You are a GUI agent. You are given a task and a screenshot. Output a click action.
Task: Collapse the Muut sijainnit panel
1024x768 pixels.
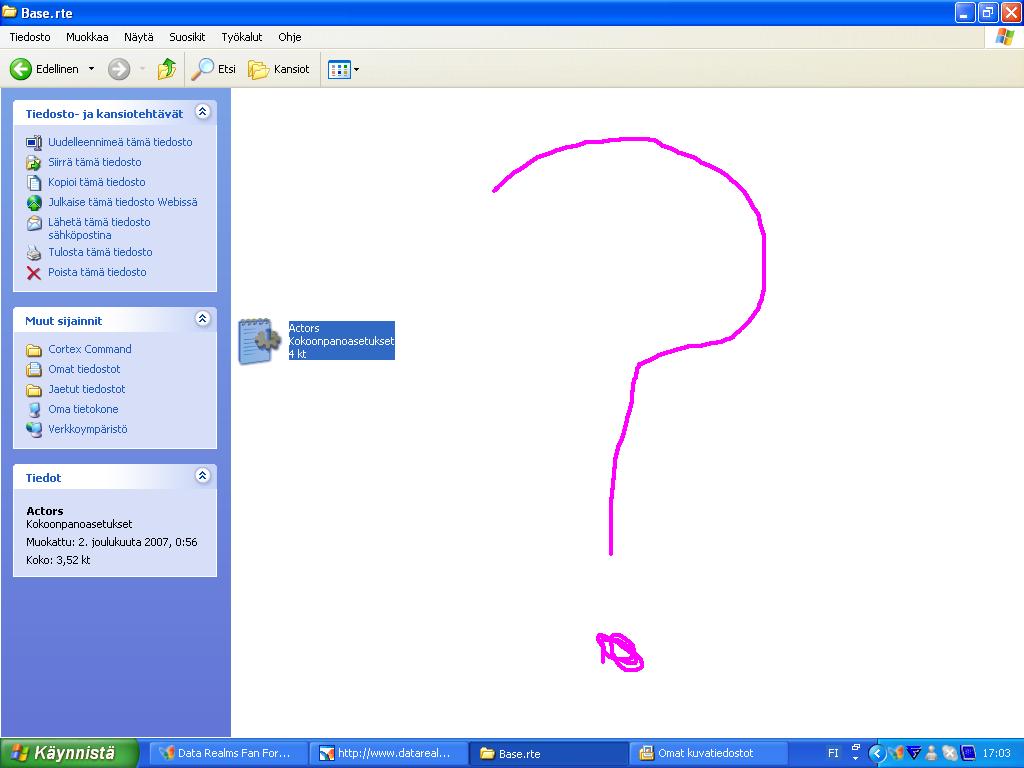(x=202, y=319)
